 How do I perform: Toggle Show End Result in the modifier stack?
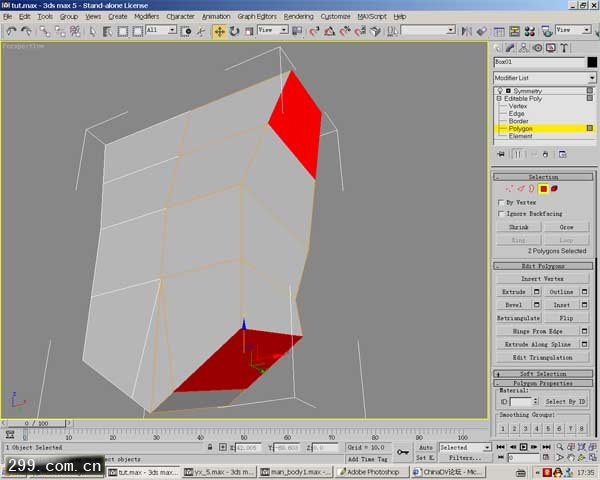[x=518, y=154]
